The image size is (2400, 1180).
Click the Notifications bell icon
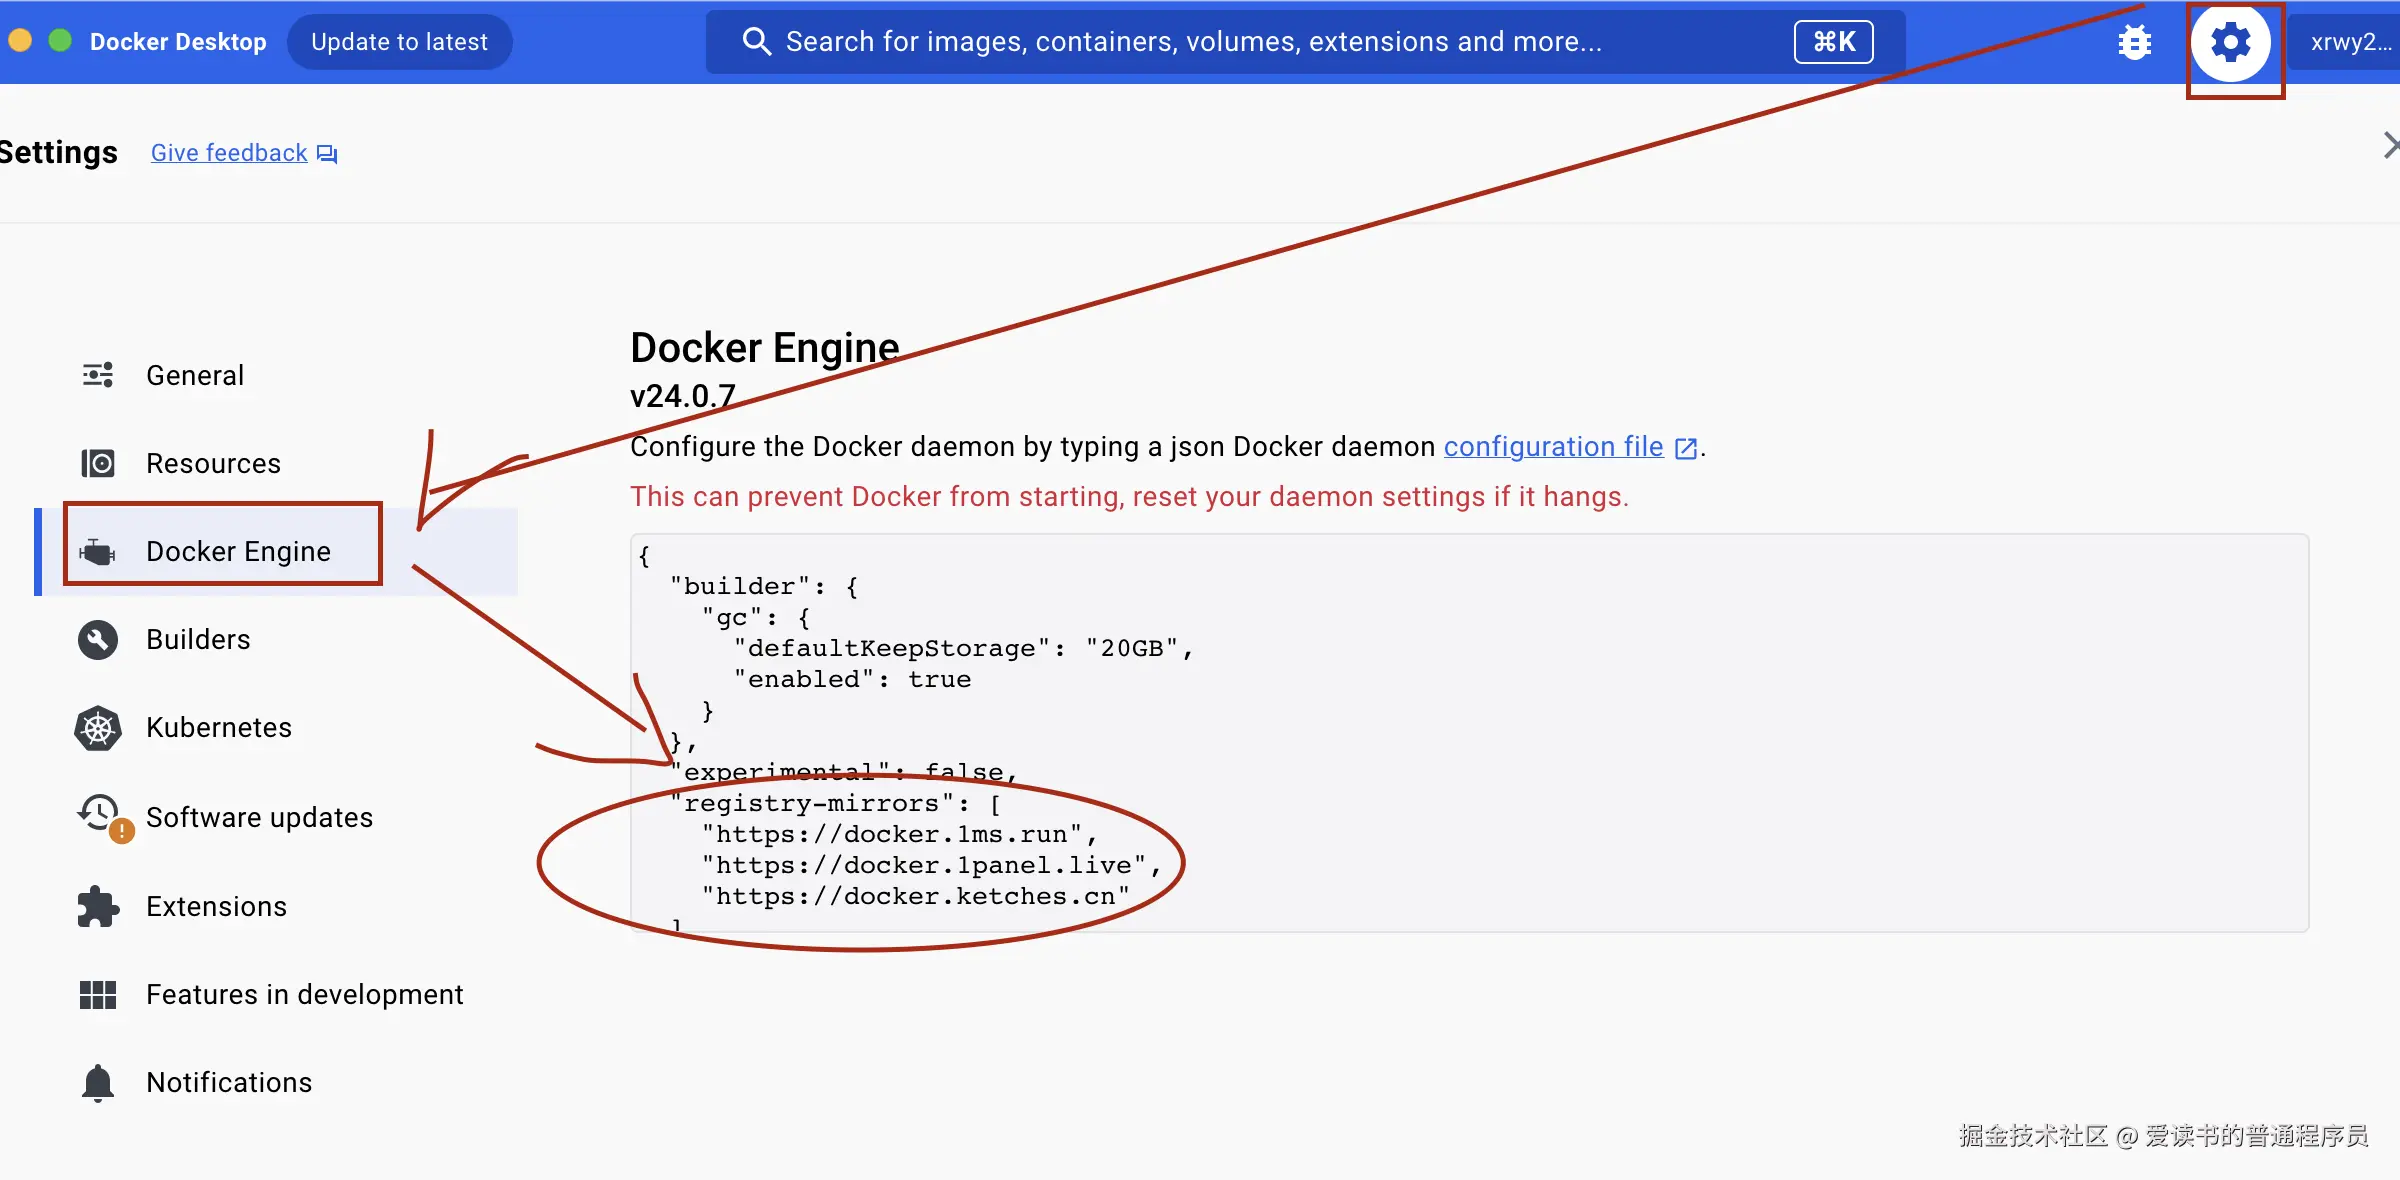click(x=98, y=1082)
